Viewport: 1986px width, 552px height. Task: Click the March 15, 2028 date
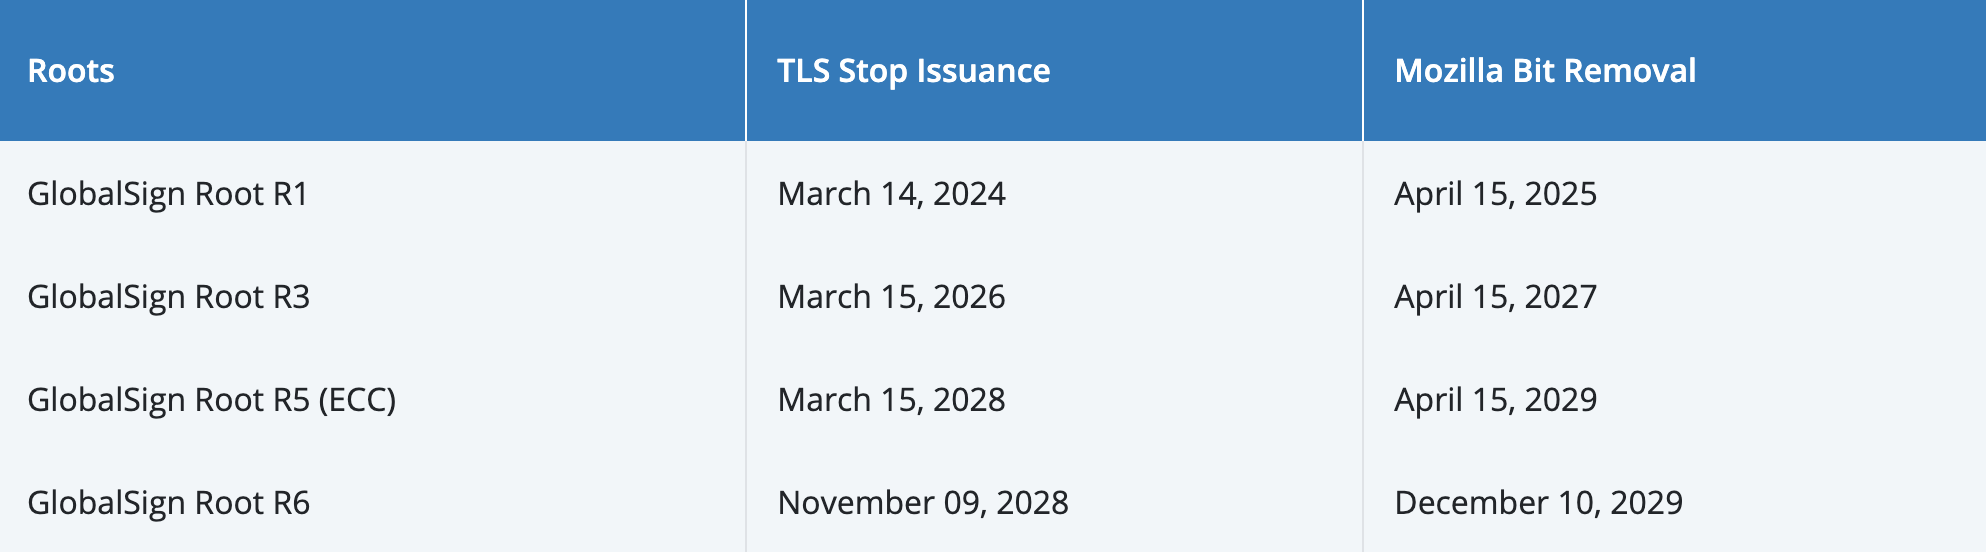pyautogui.click(x=891, y=400)
